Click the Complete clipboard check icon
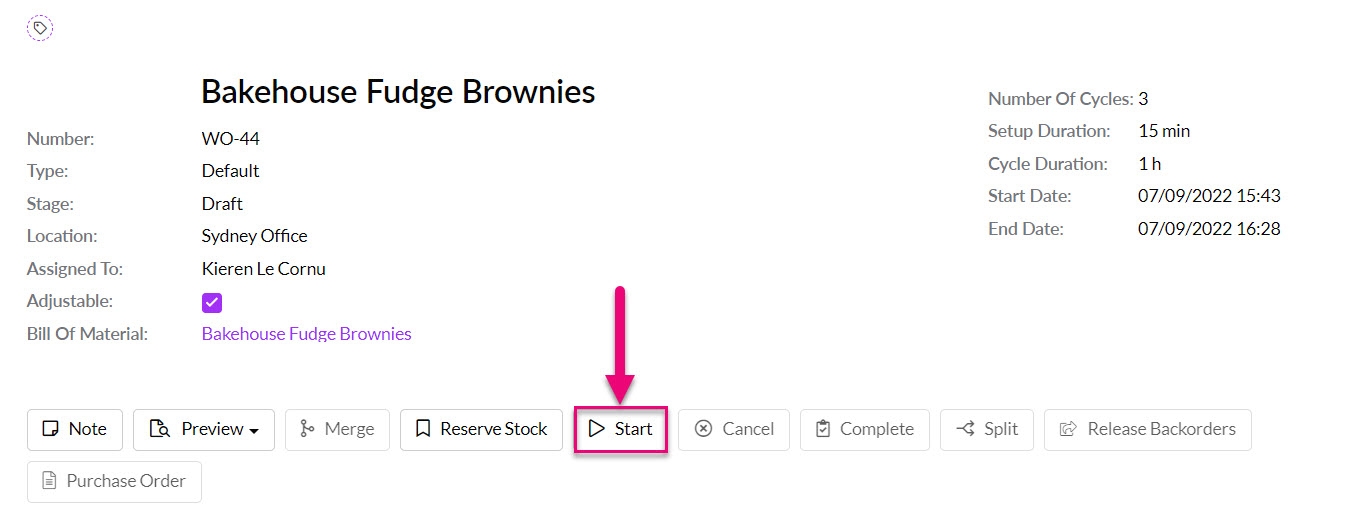This screenshot has width=1357, height=517. point(824,429)
